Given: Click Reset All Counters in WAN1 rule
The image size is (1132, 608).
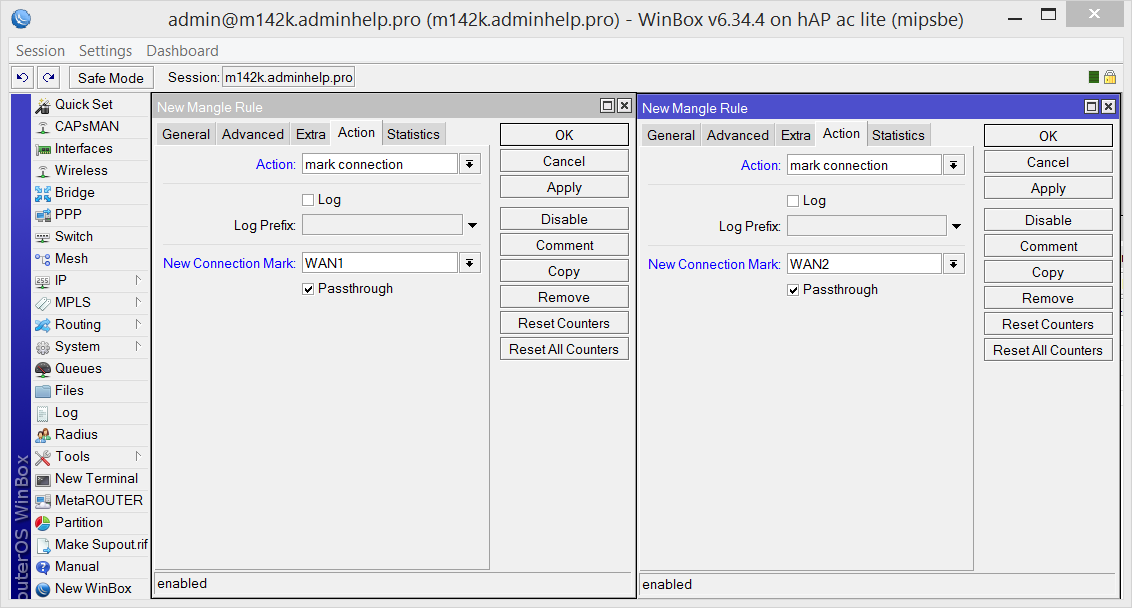Looking at the screenshot, I should [x=564, y=349].
